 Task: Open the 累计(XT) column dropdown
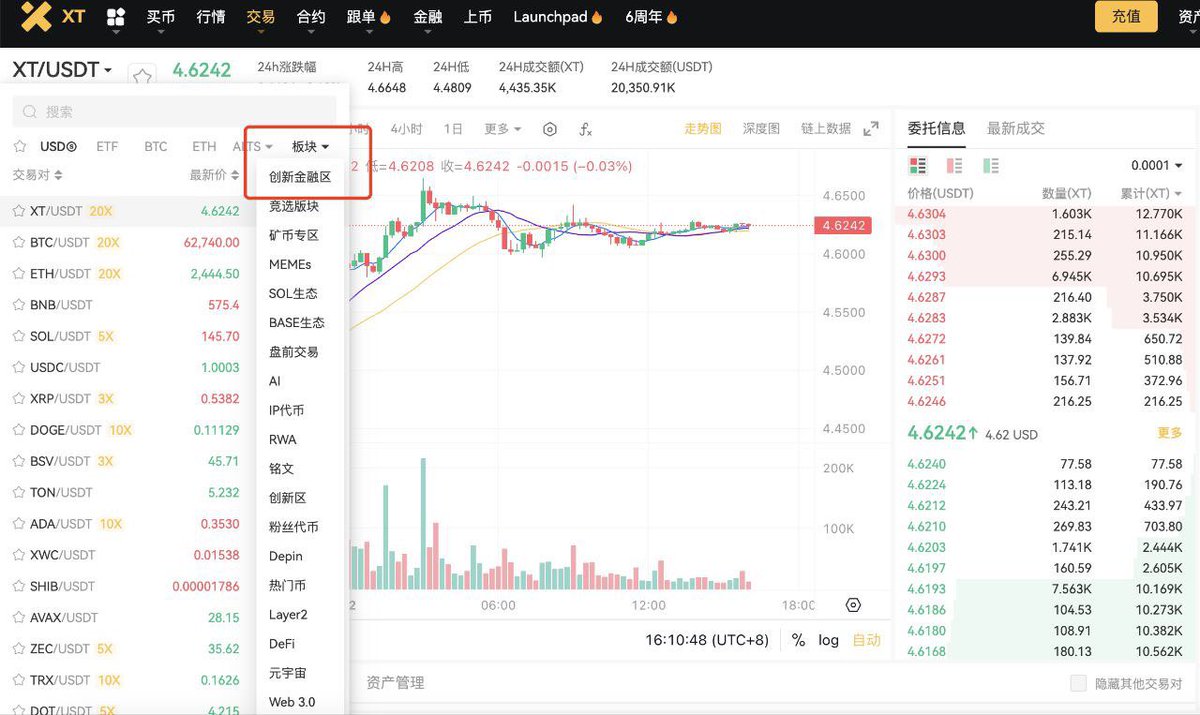click(1150, 193)
